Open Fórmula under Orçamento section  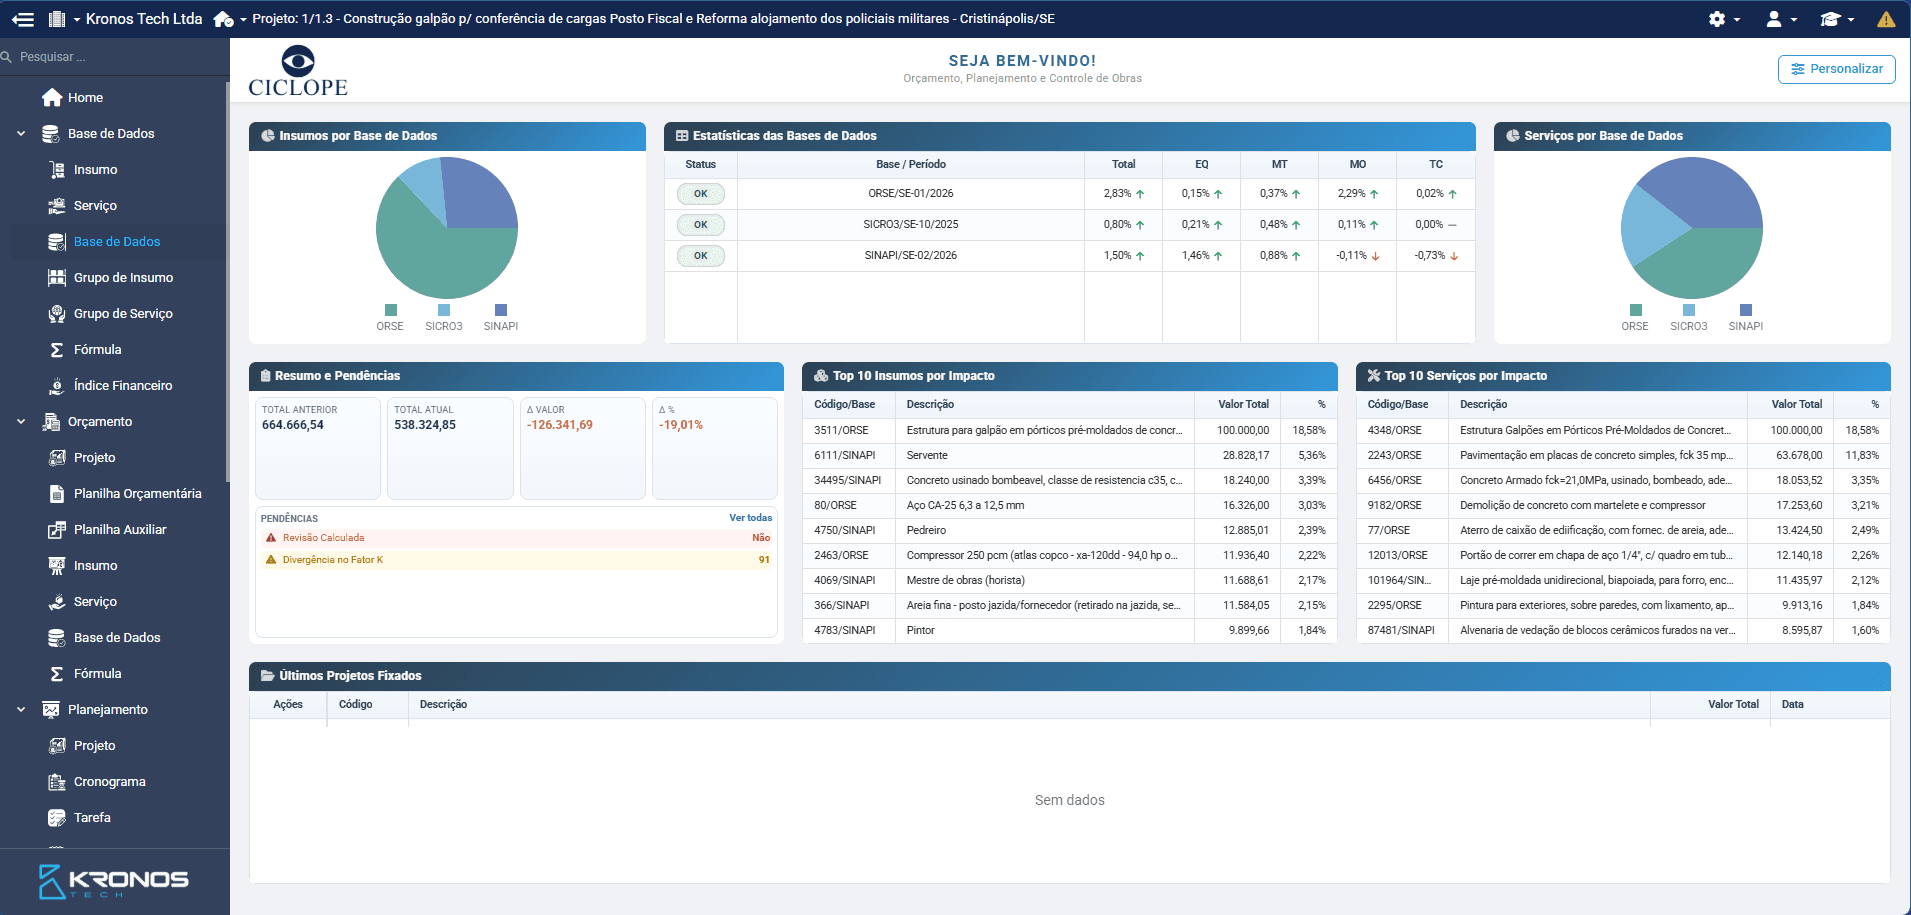tap(97, 673)
